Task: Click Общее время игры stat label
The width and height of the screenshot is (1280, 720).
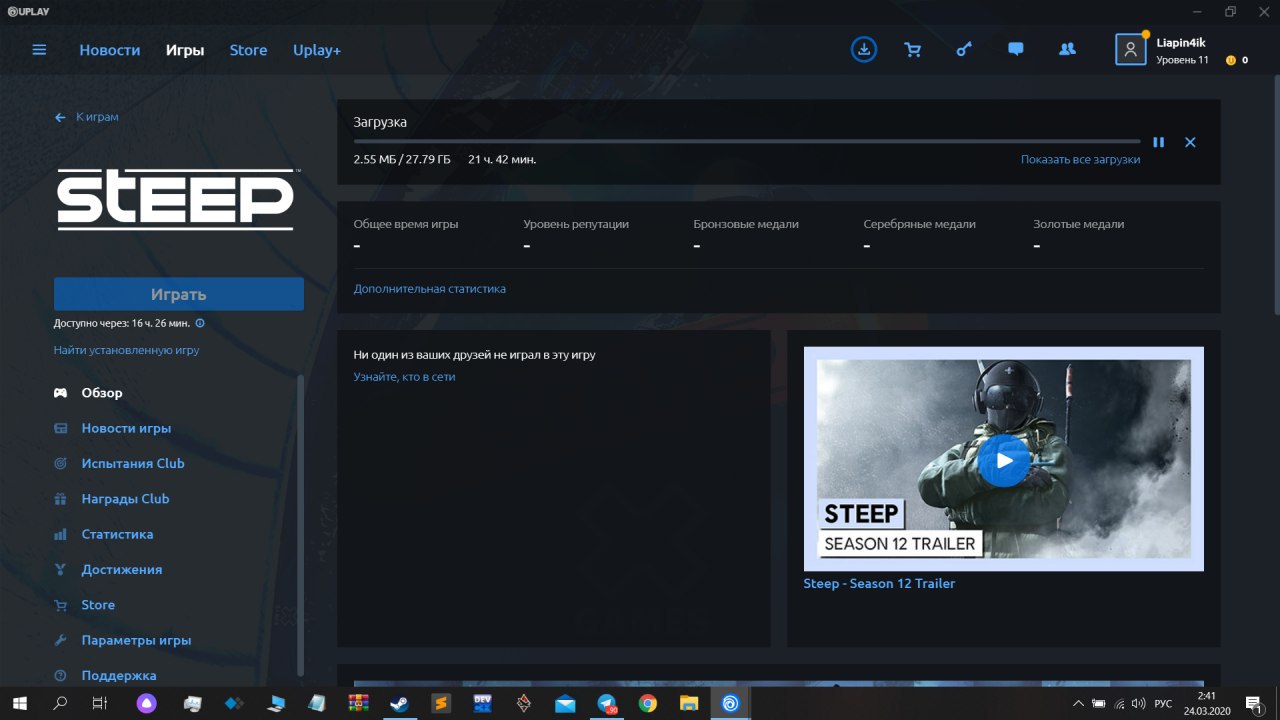Action: 406,224
